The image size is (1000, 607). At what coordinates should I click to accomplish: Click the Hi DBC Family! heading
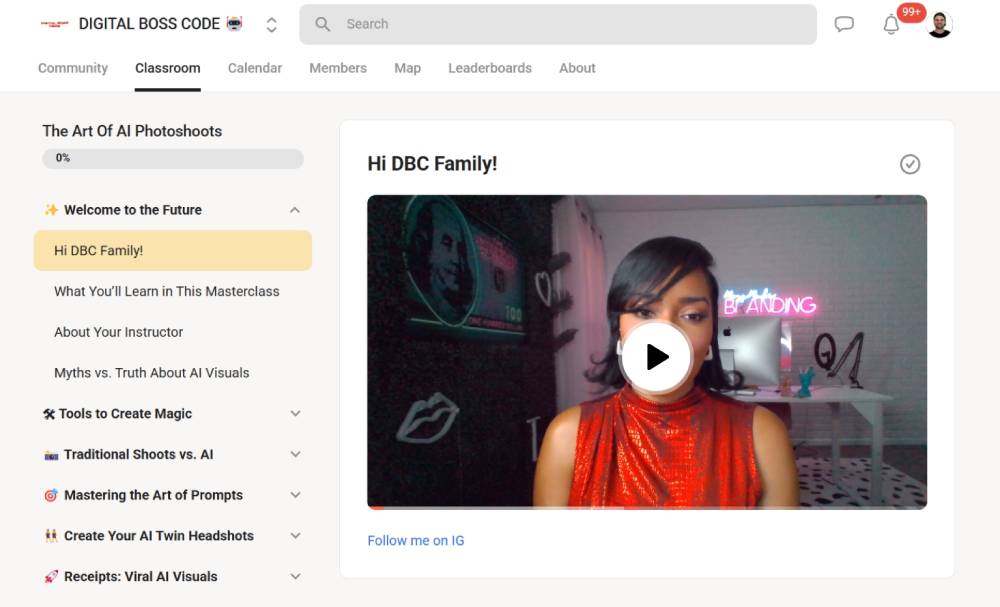pos(432,164)
